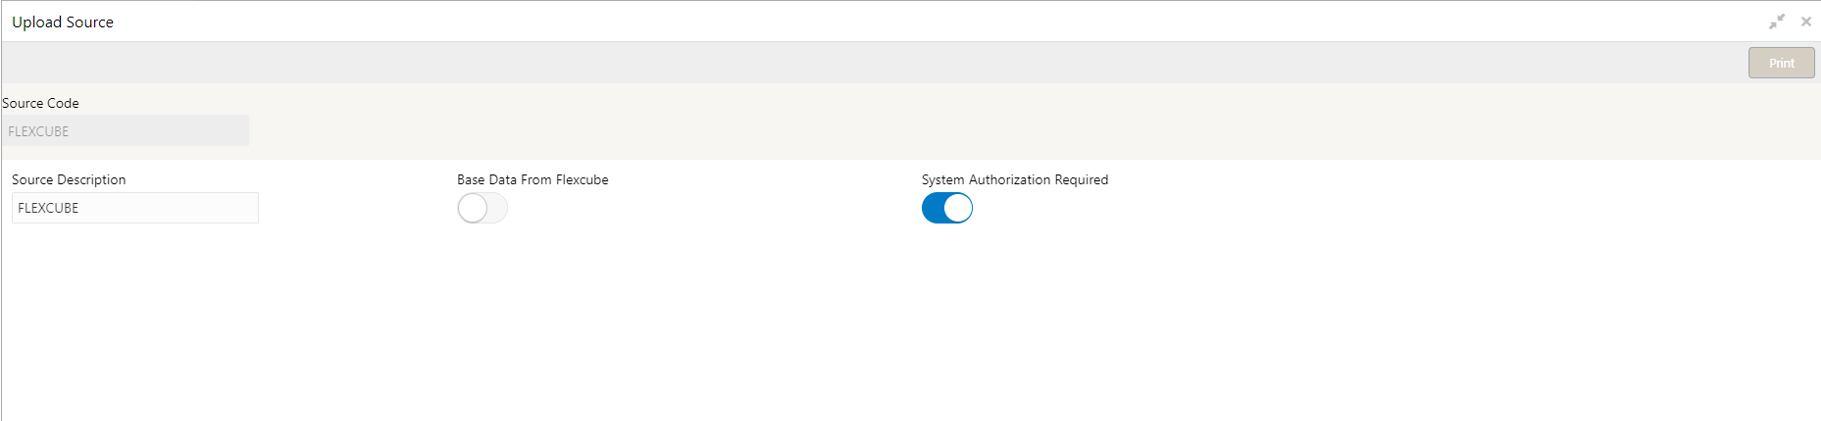Screen dimensions: 1821x421
Task: Click the Source Code field containing FLEXCUBE
Action: (x=125, y=131)
